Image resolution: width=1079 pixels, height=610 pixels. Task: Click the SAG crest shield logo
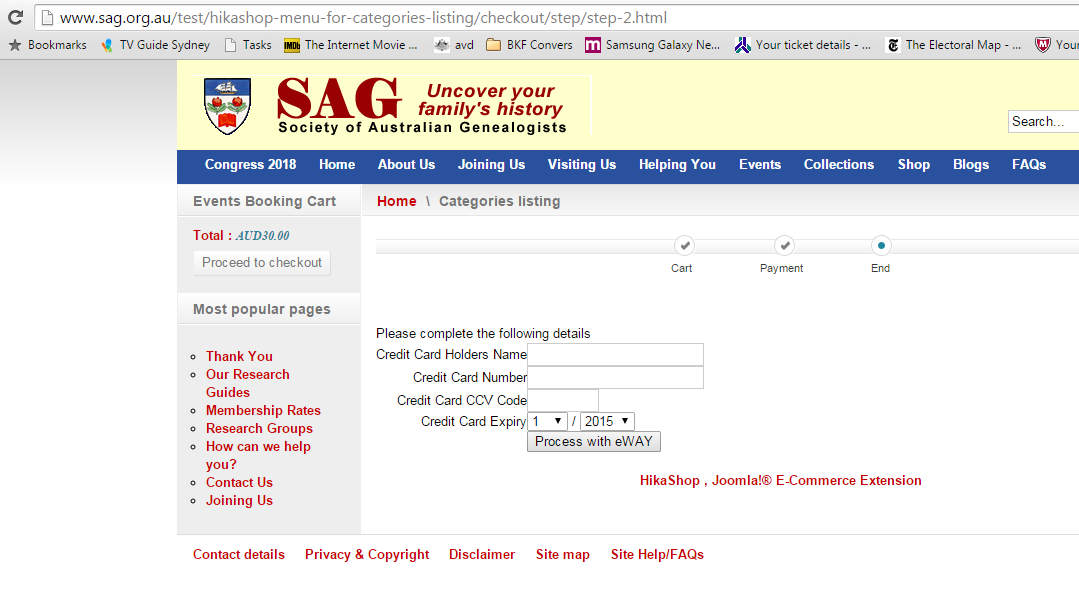228,106
